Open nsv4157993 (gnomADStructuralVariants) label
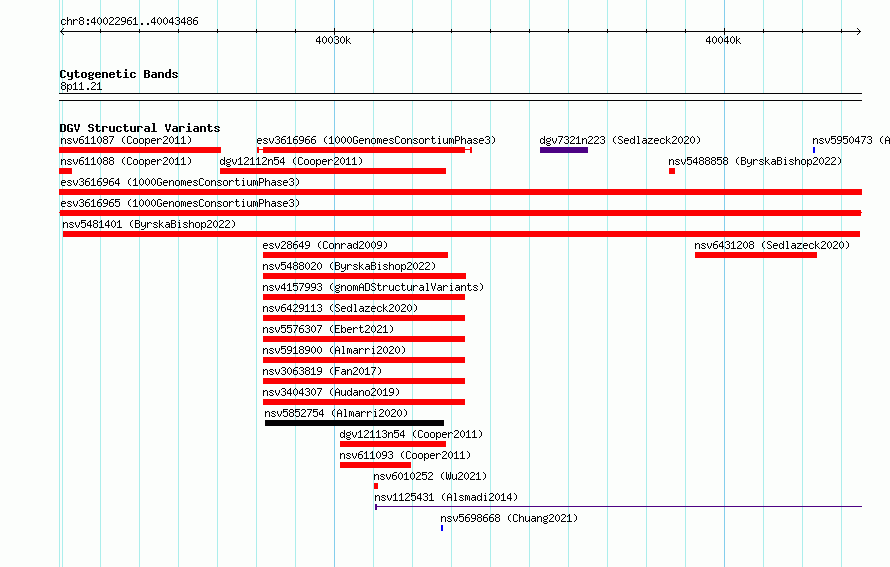The image size is (890, 567). (x=373, y=287)
